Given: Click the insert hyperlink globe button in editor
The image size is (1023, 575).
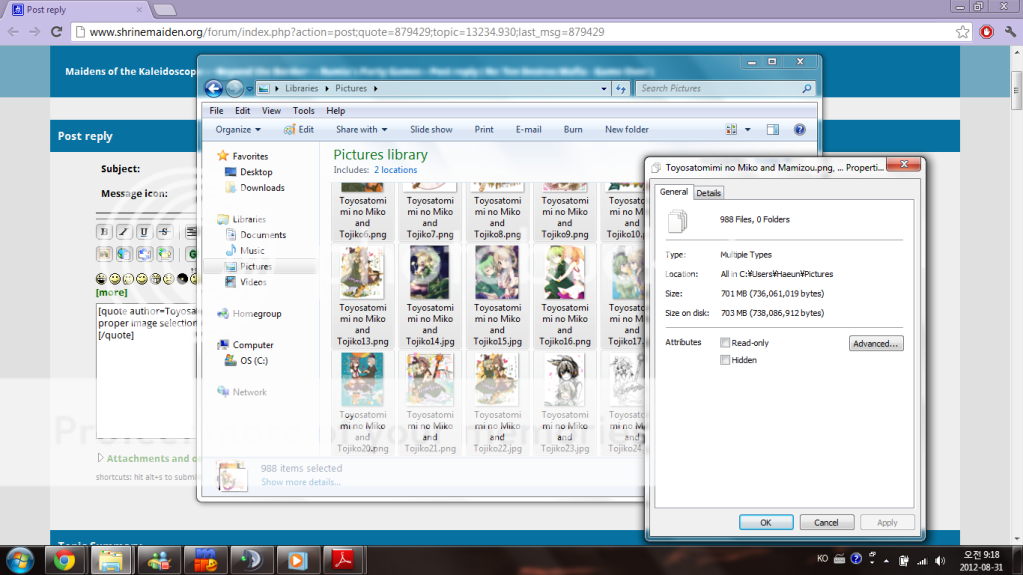Looking at the screenshot, I should (124, 254).
